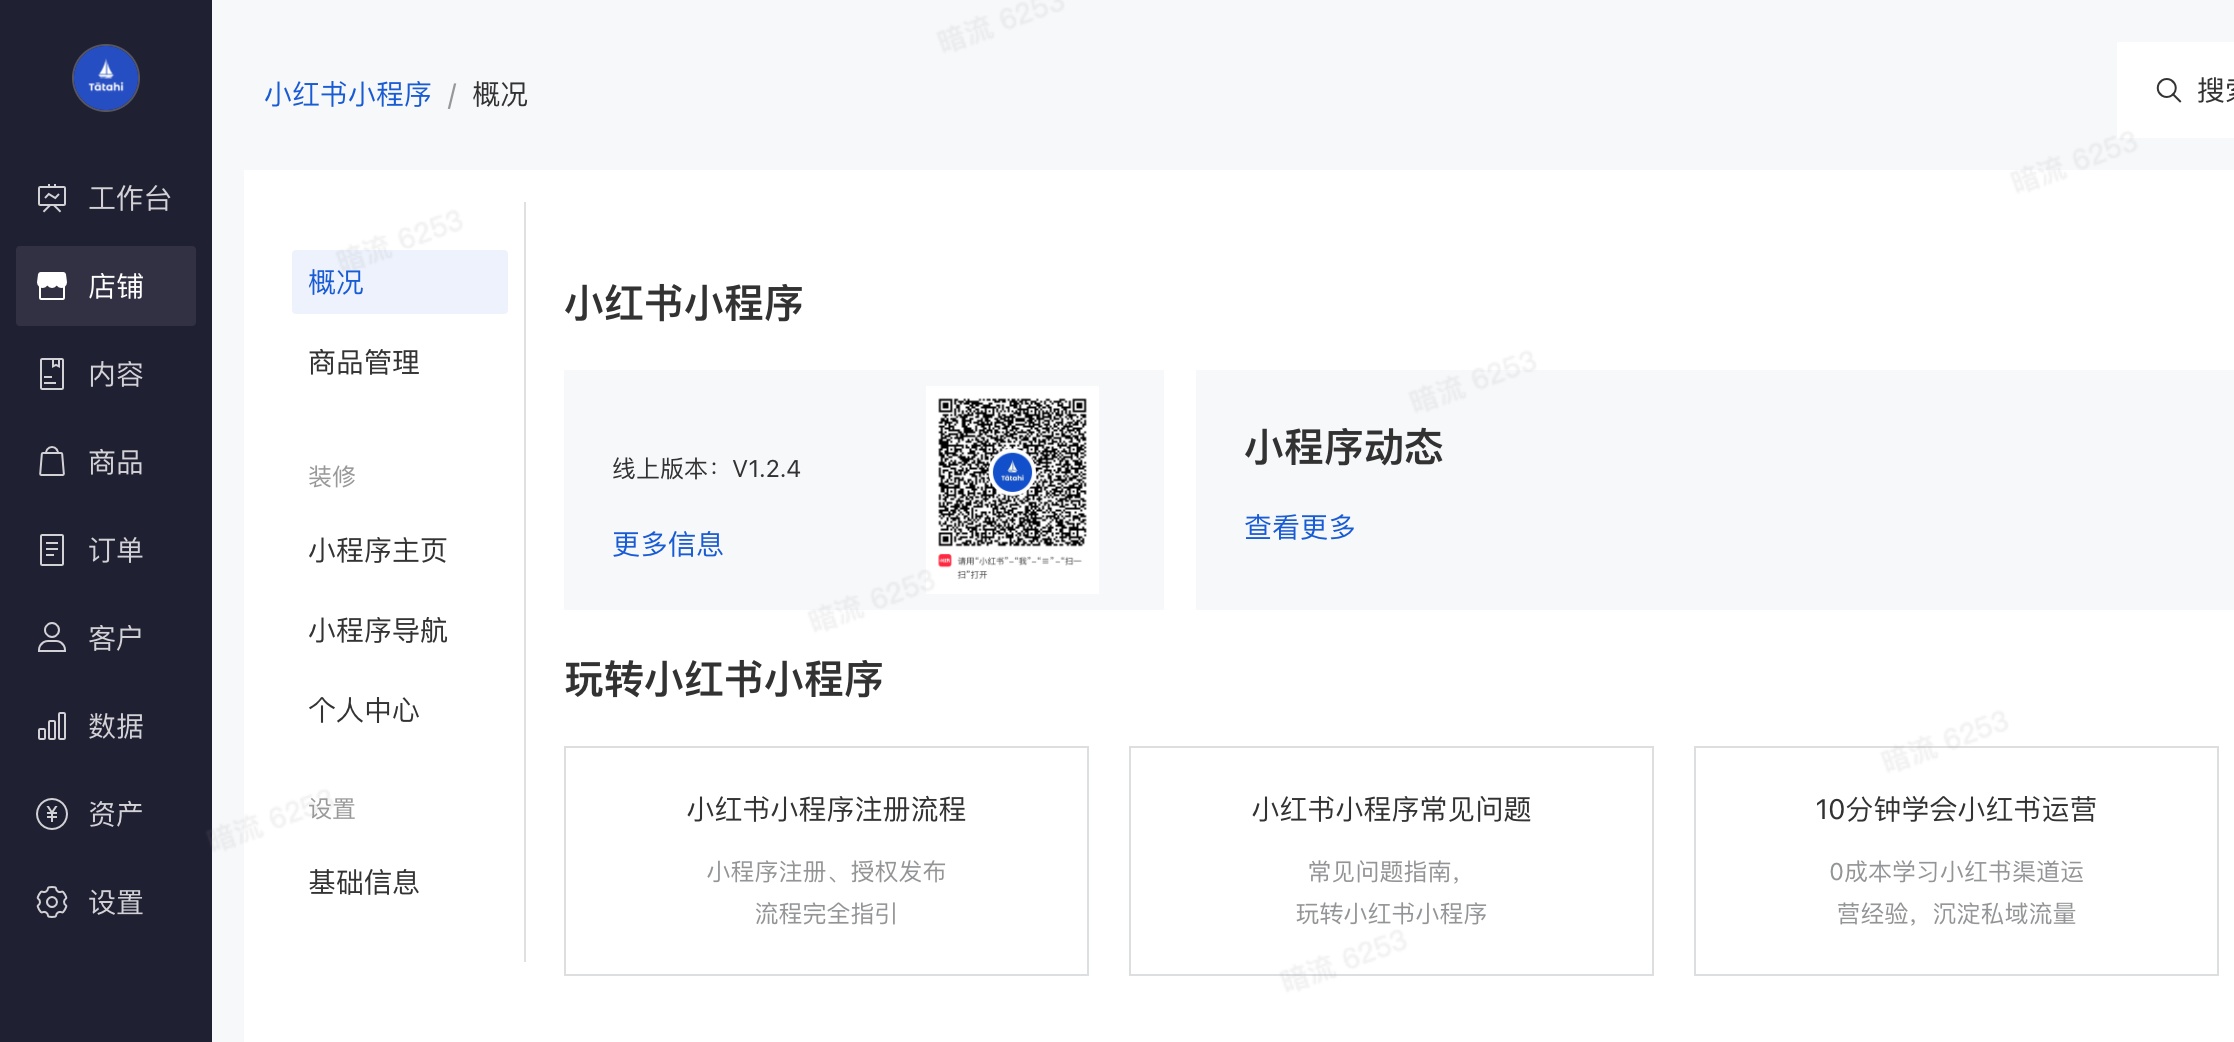Image resolution: width=2234 pixels, height=1042 pixels.
Task: Select 小程序导航 in the side menu
Action: point(377,631)
